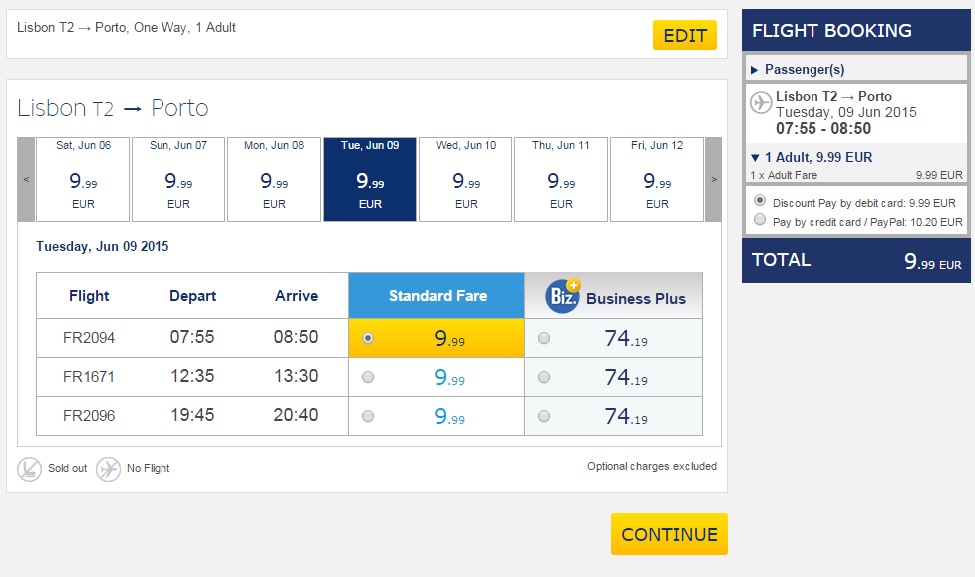The width and height of the screenshot is (975, 577).
Task: Switch to the Wed, Jun 10 date tab
Action: (x=466, y=179)
